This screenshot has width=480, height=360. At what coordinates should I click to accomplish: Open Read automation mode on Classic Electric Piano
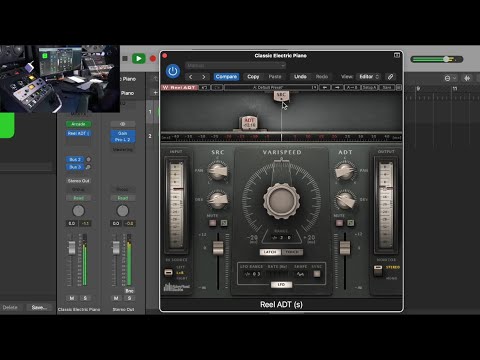click(79, 198)
